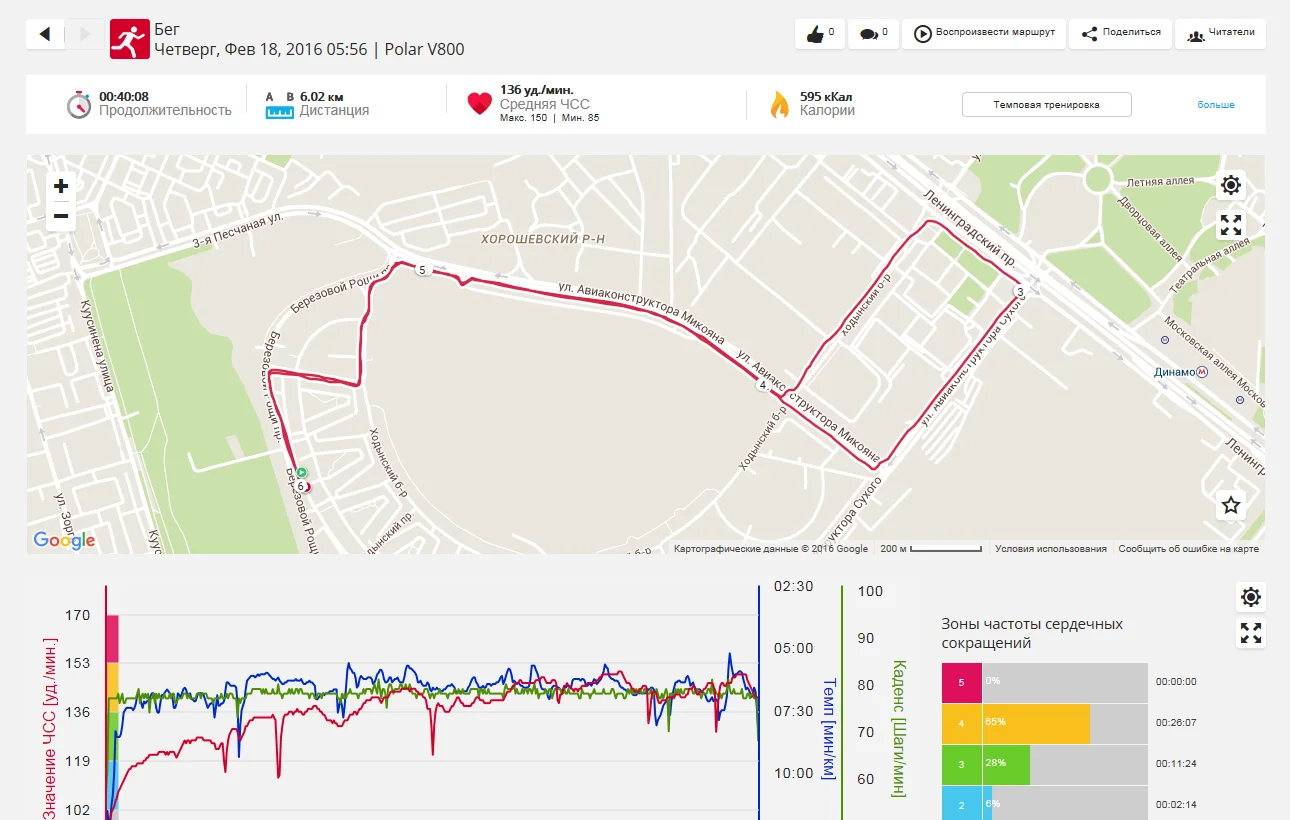Open the Читатели followers button
Viewport: 1290px width, 820px height.
(1220, 33)
